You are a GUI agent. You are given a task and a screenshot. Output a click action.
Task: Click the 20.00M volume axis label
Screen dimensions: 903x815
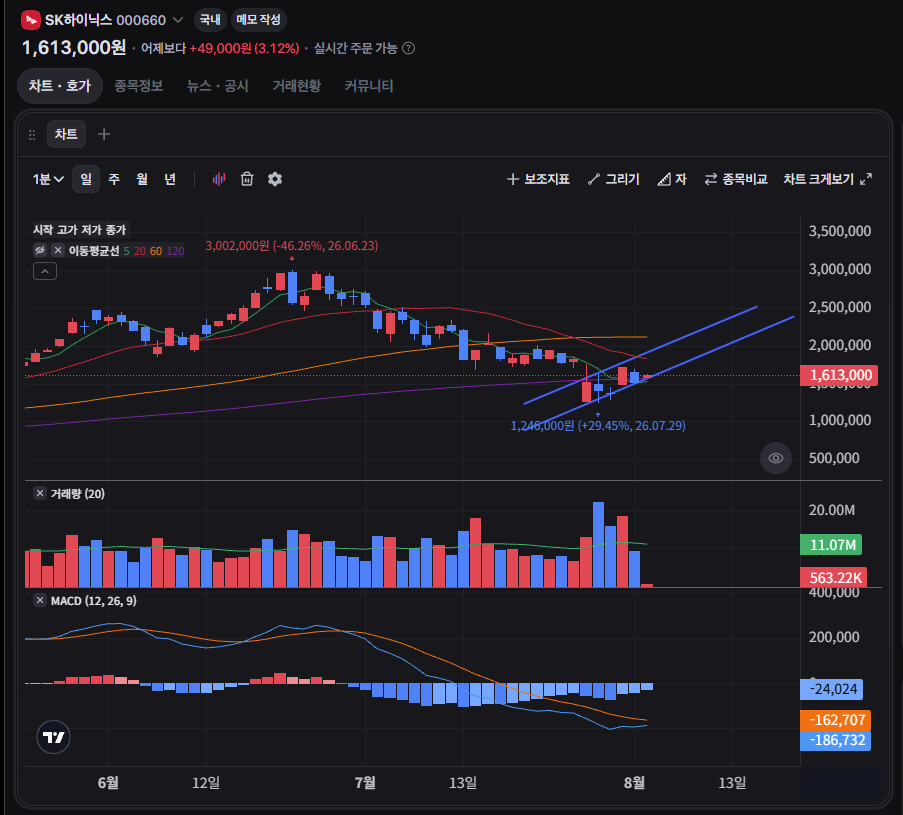832,510
